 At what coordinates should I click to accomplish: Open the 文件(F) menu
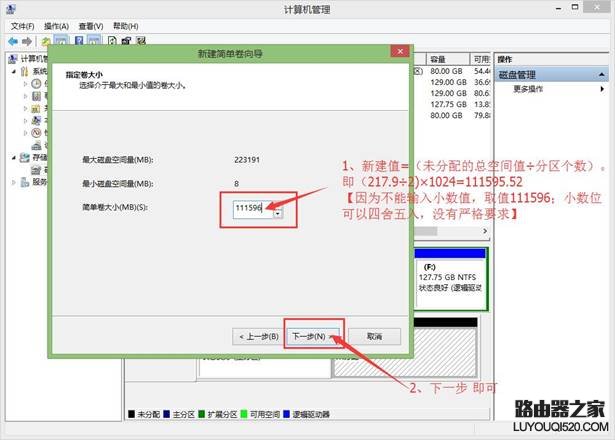(x=22, y=26)
